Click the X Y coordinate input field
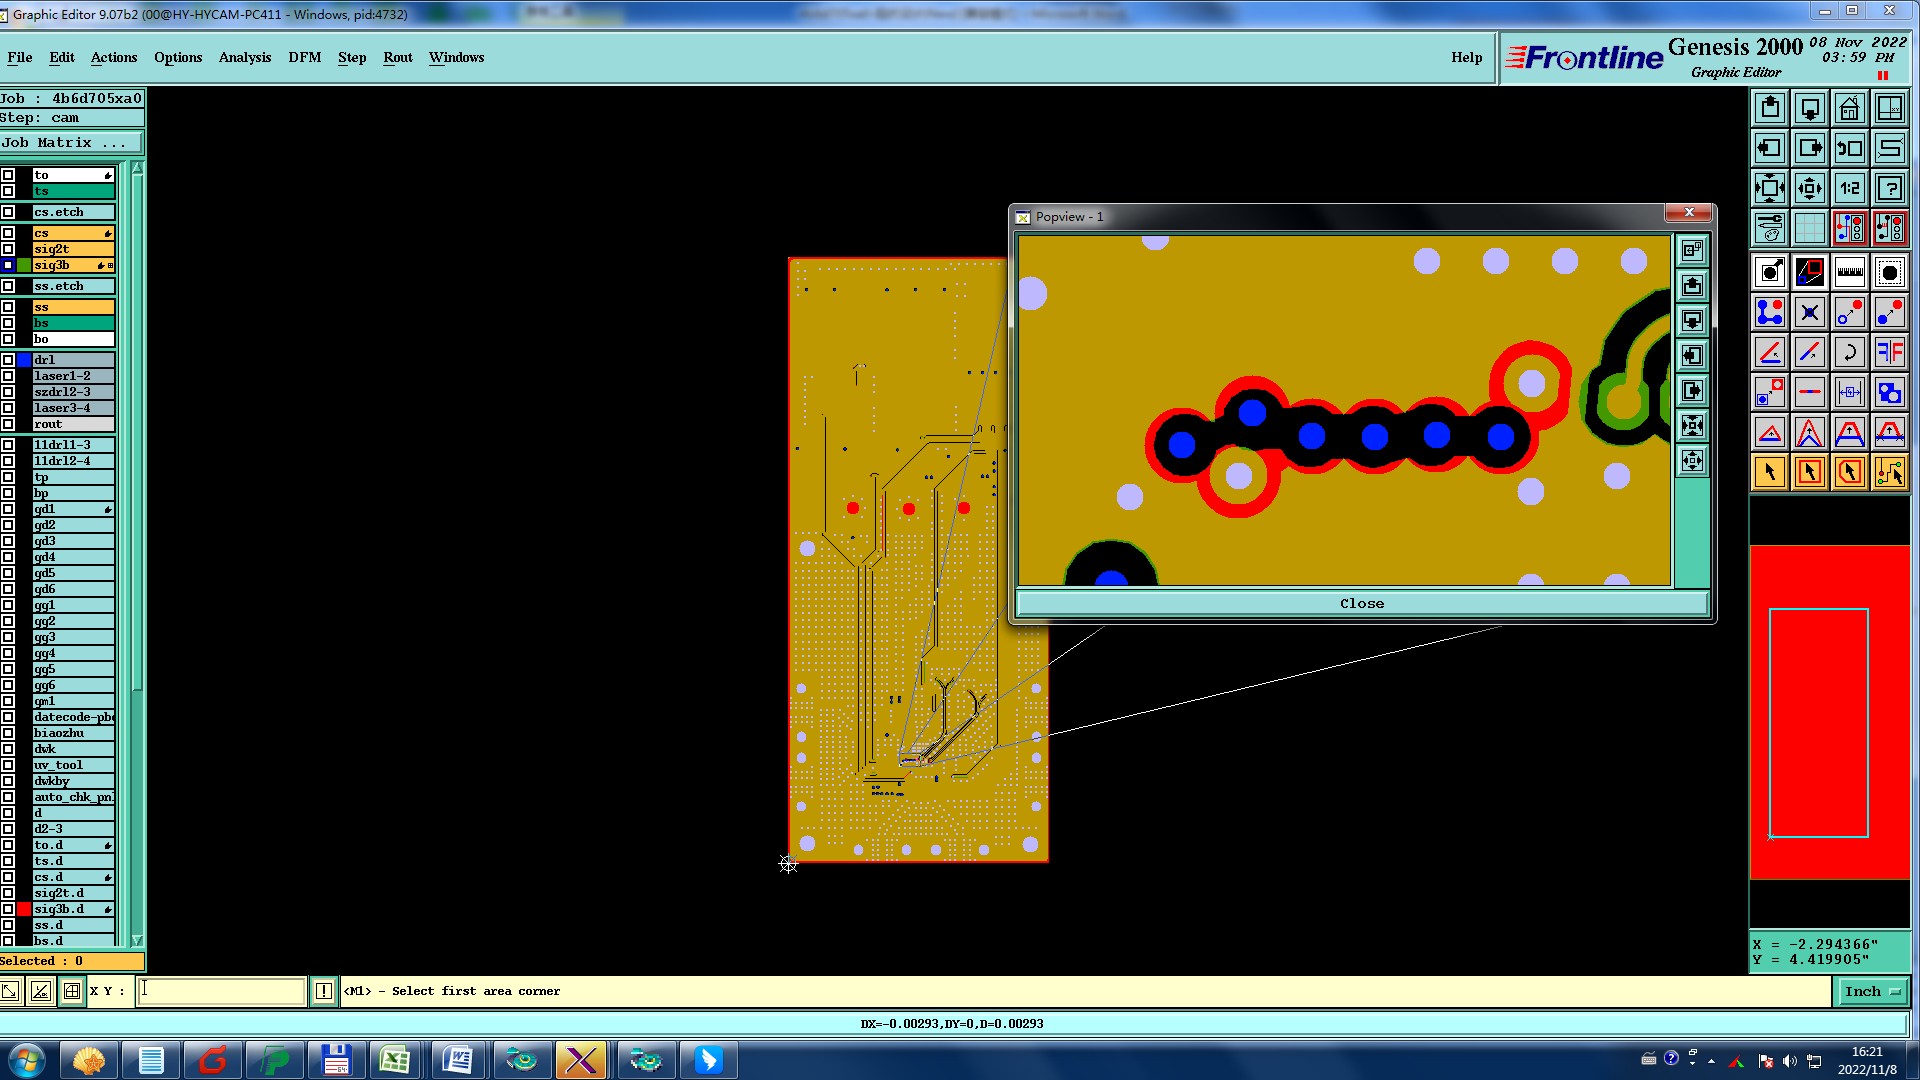 point(221,991)
